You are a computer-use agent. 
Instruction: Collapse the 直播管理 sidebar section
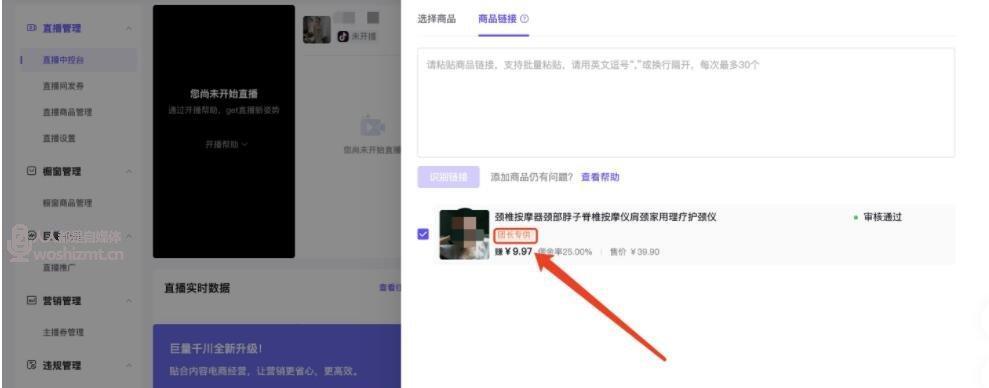[129, 29]
